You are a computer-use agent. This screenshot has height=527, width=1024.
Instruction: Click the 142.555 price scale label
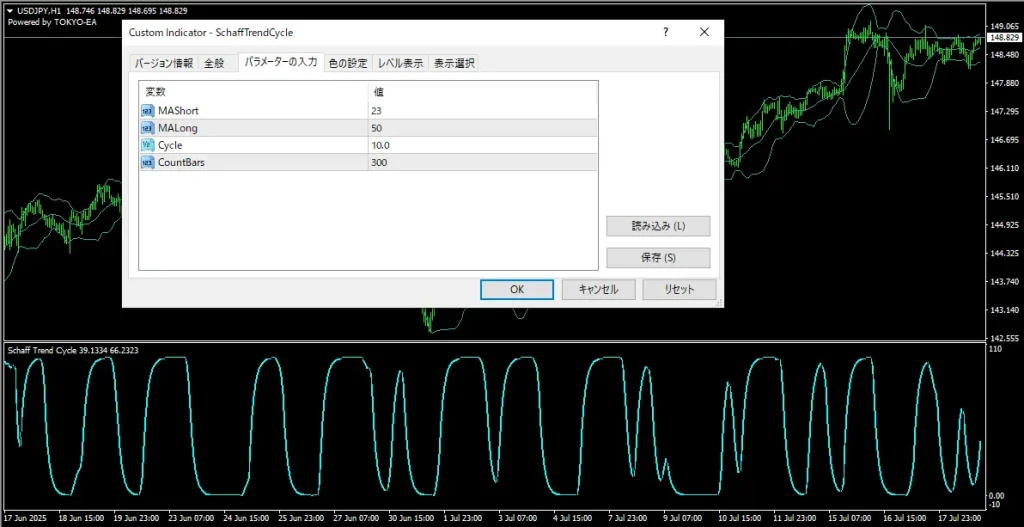click(x=1005, y=338)
